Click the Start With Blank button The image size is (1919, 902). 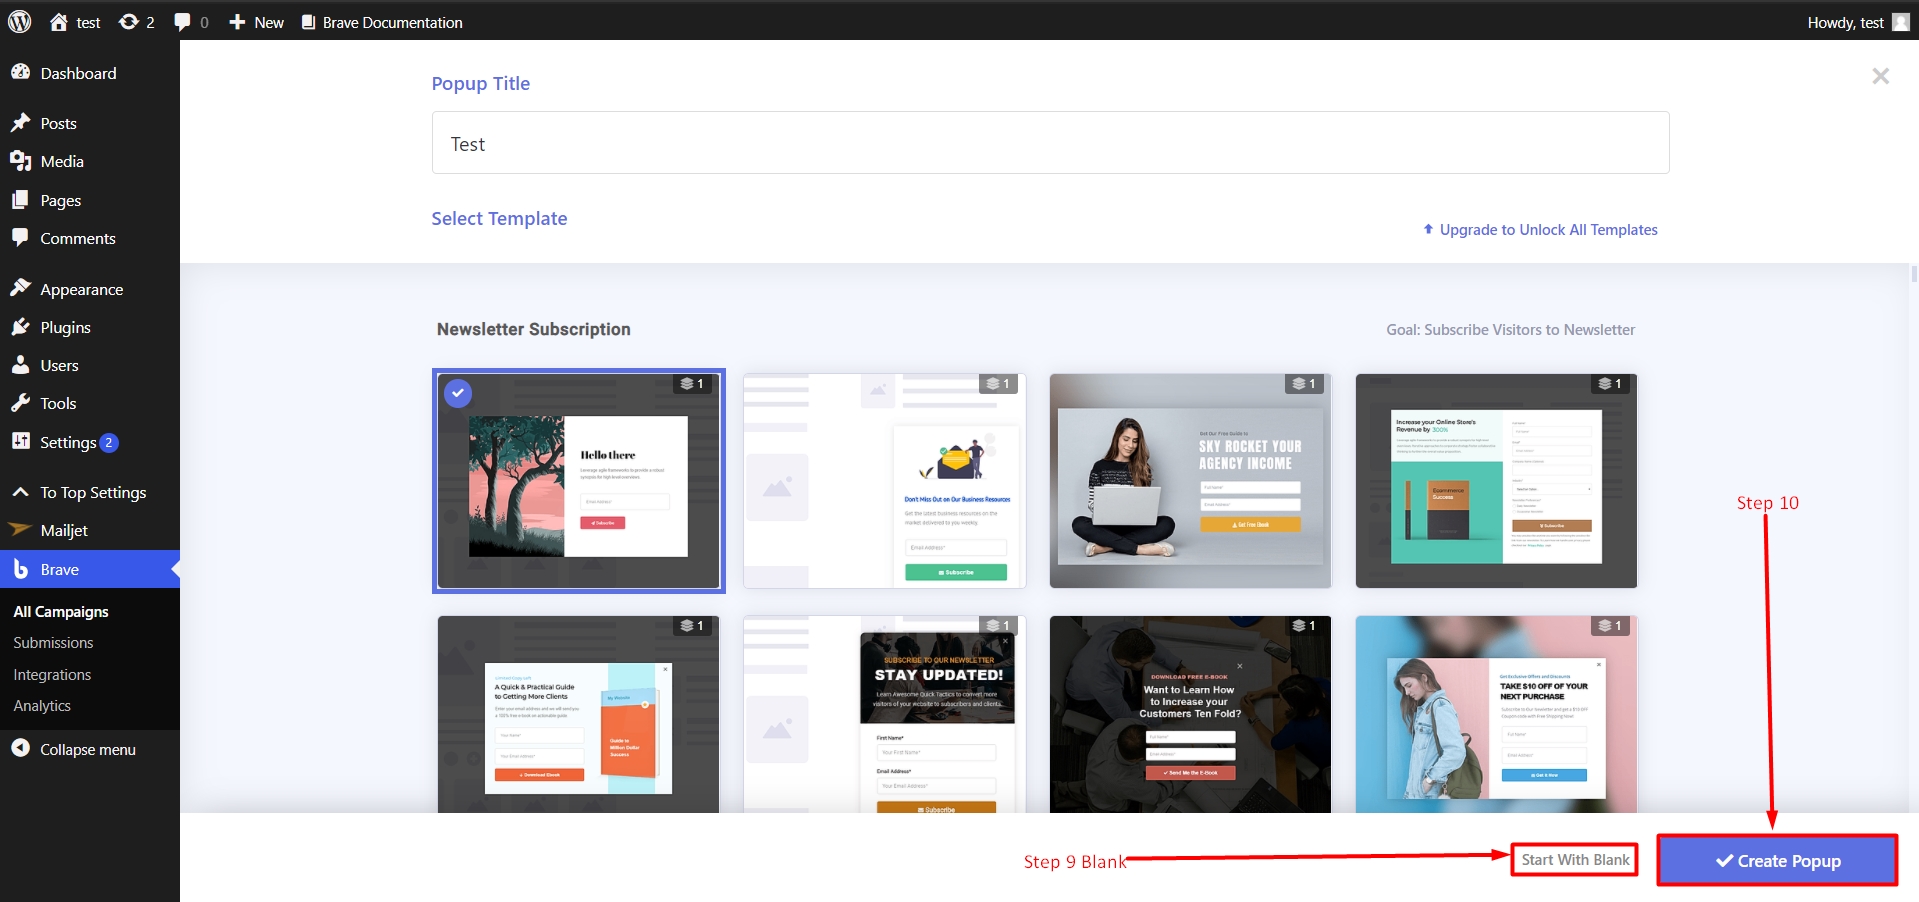coord(1575,860)
